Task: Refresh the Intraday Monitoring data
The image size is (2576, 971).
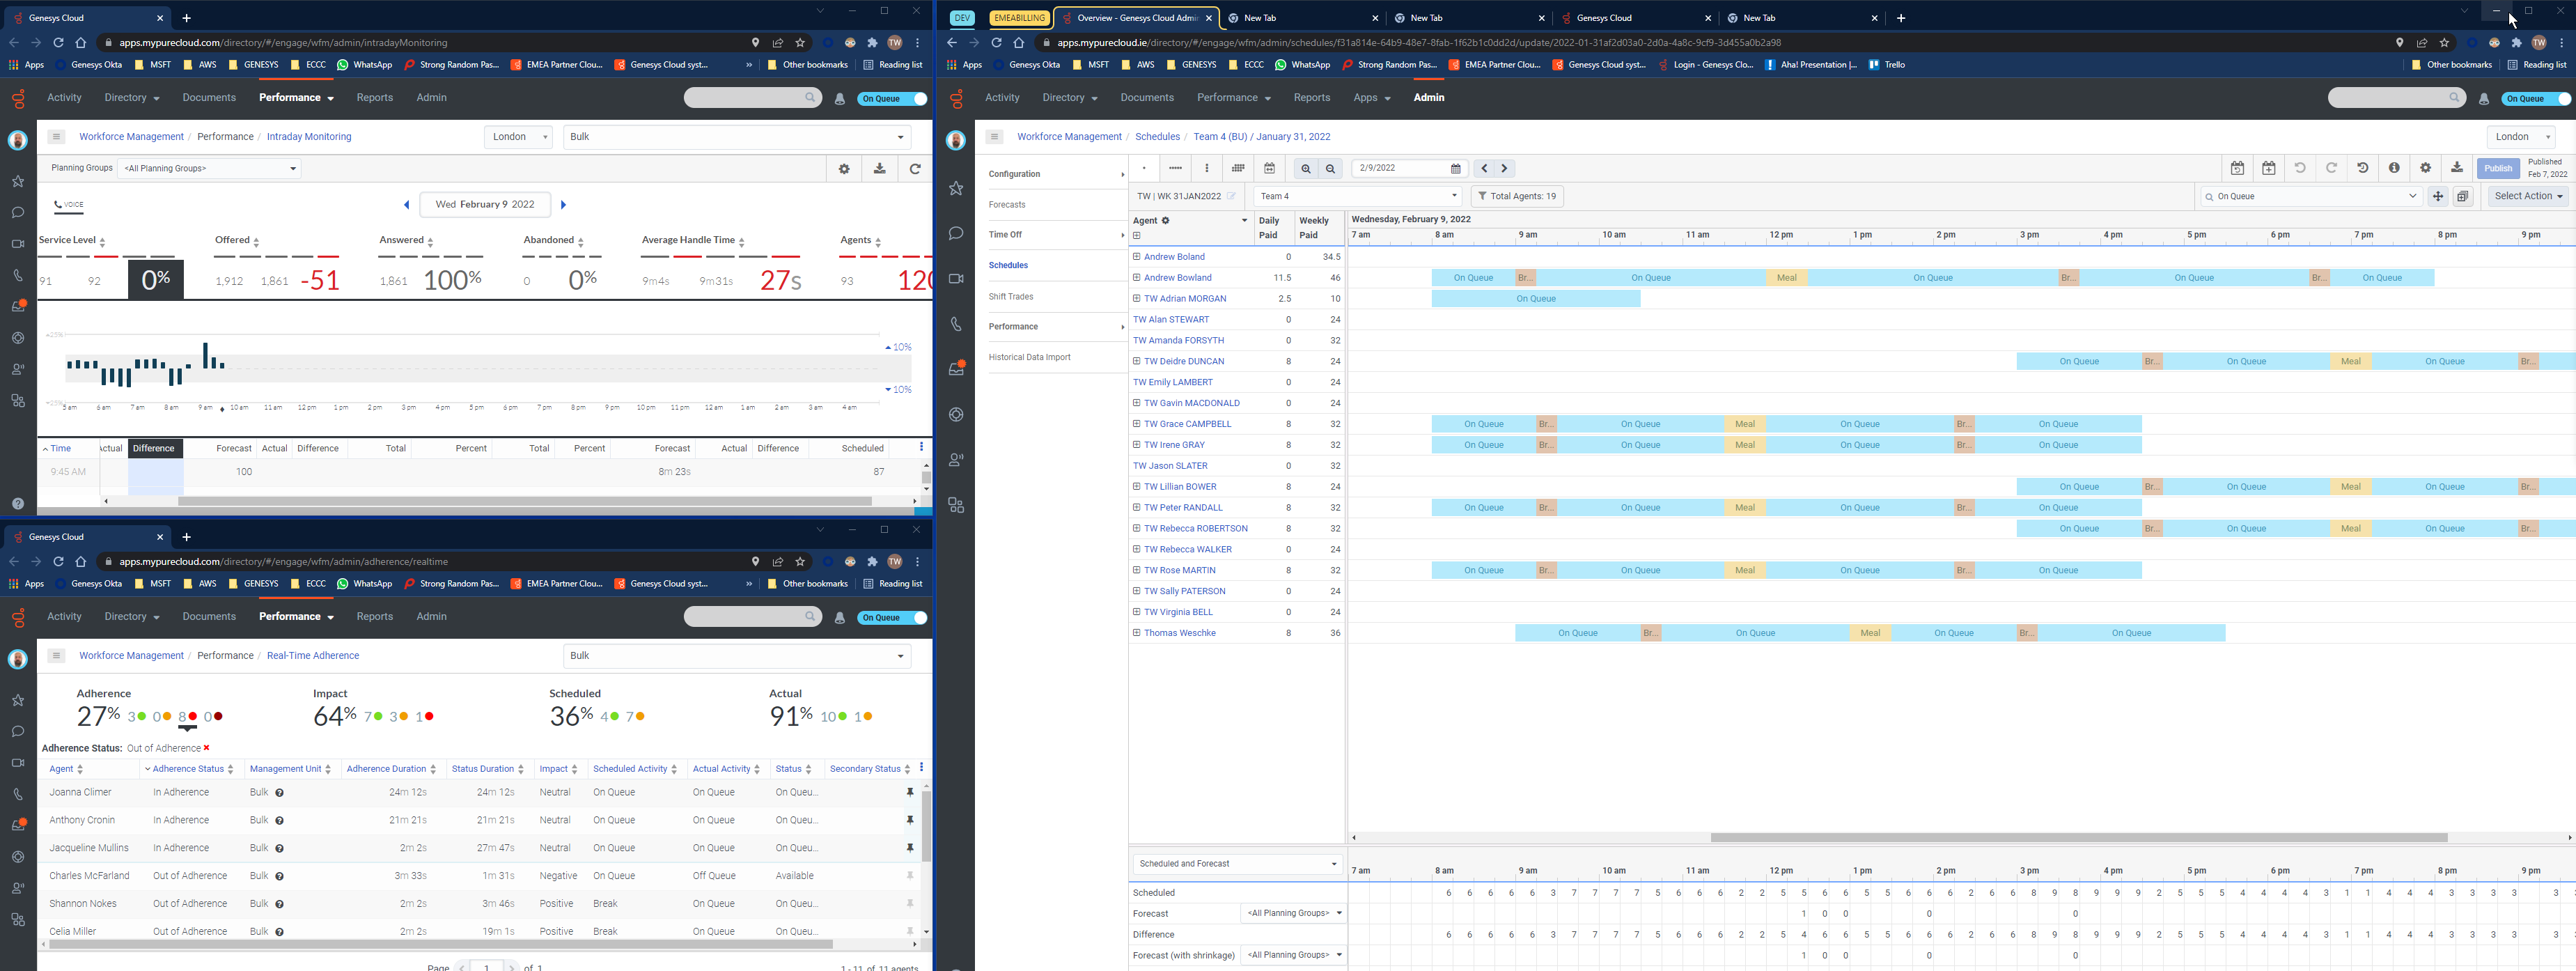Action: [x=915, y=168]
